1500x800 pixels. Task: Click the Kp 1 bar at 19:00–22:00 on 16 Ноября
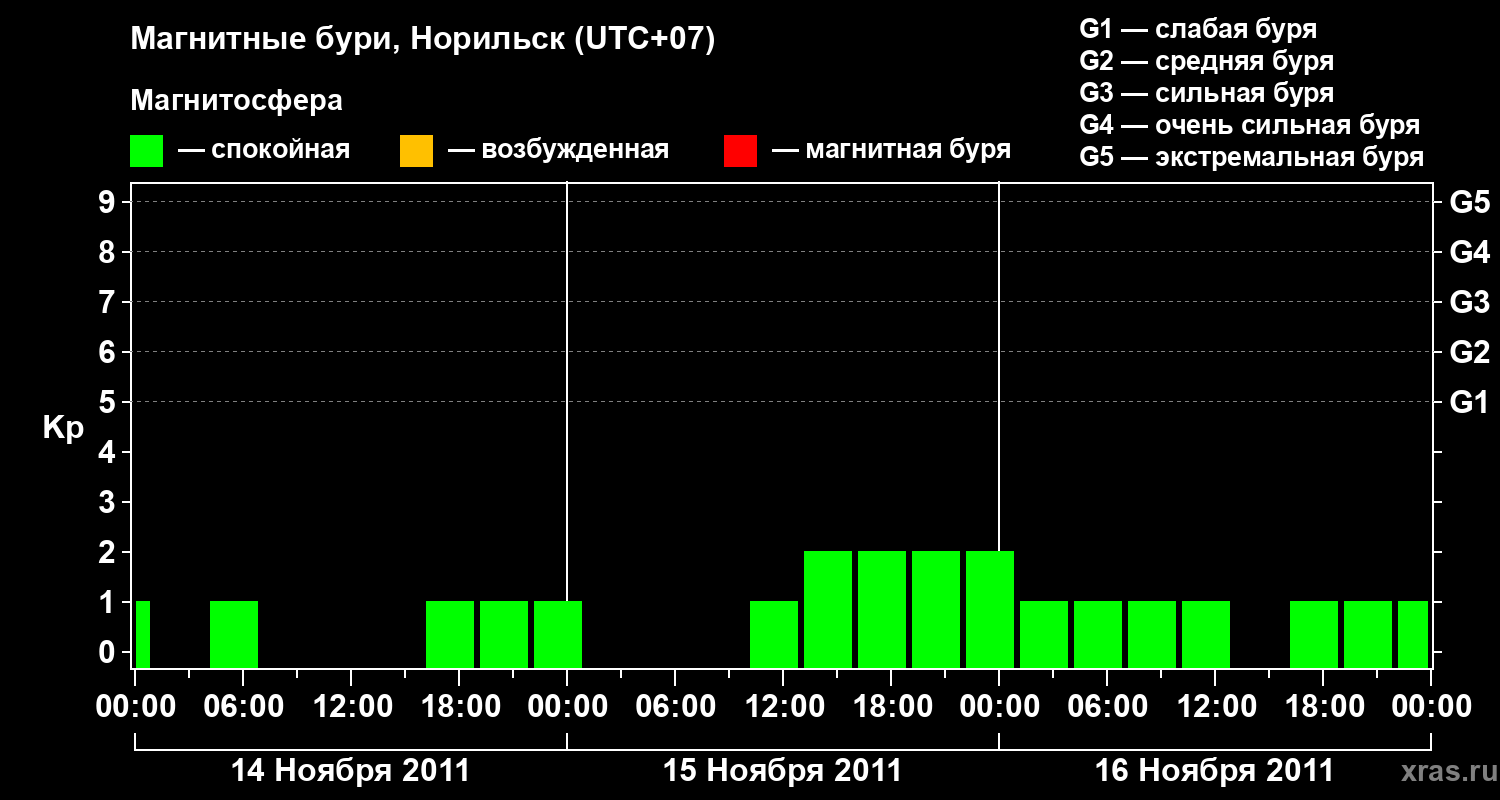pyautogui.click(x=1368, y=634)
